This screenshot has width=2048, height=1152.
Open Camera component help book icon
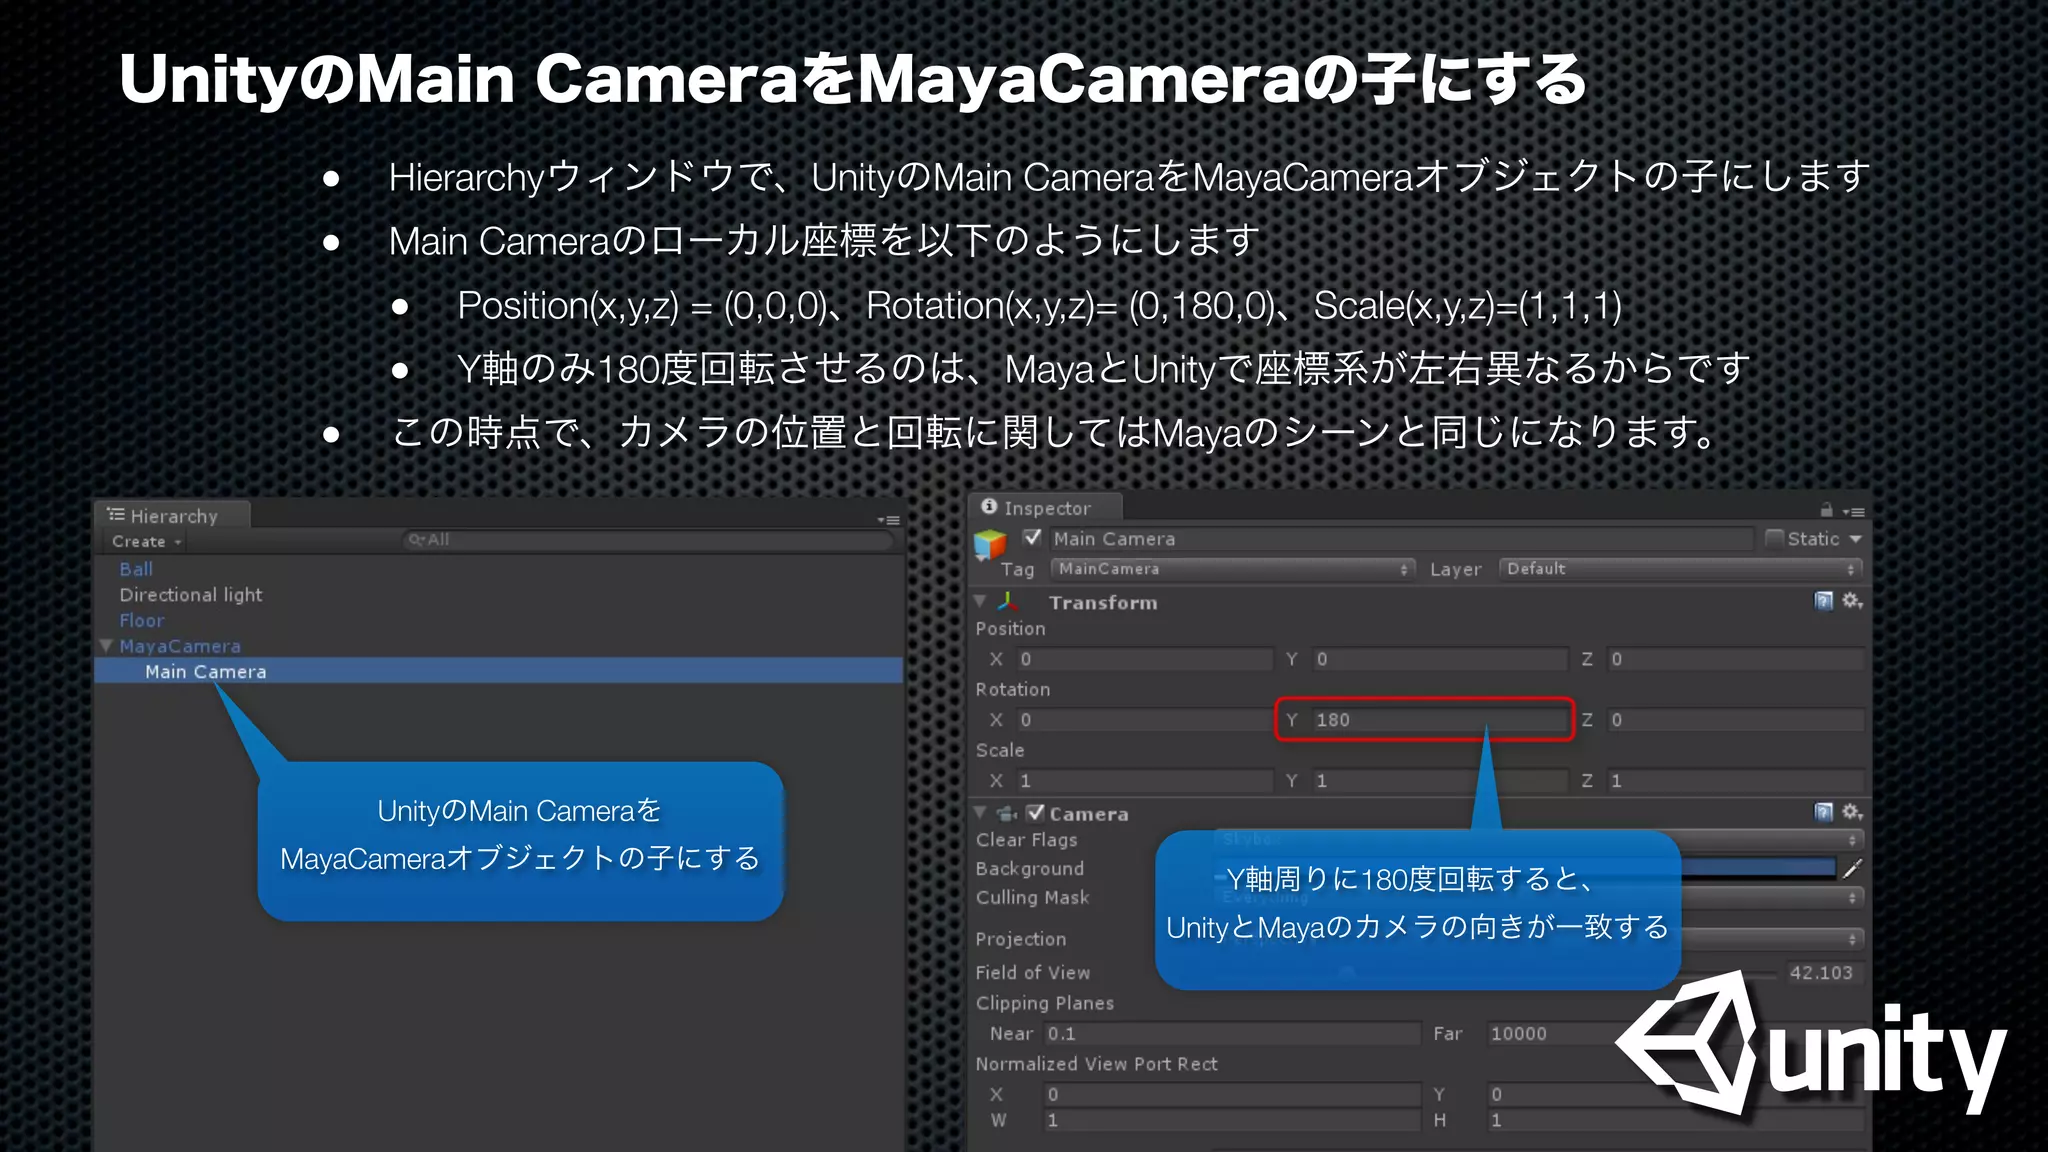[x=1824, y=812]
